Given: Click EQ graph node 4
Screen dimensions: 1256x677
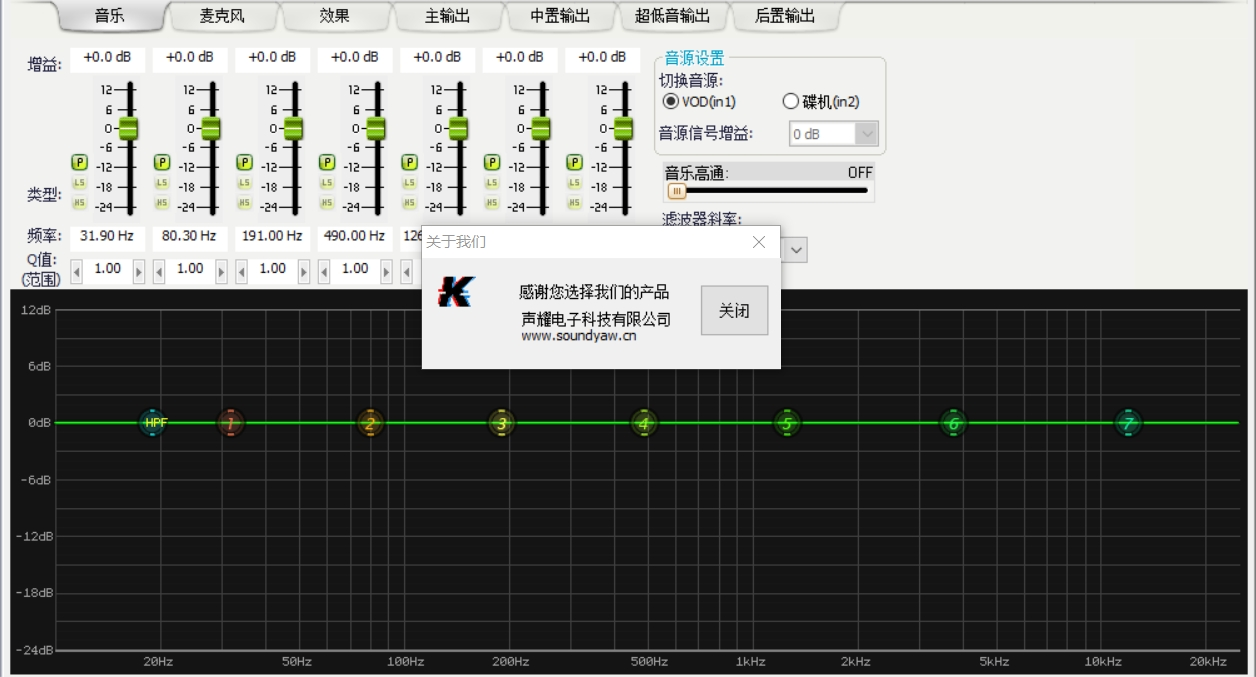Looking at the screenshot, I should point(644,423).
